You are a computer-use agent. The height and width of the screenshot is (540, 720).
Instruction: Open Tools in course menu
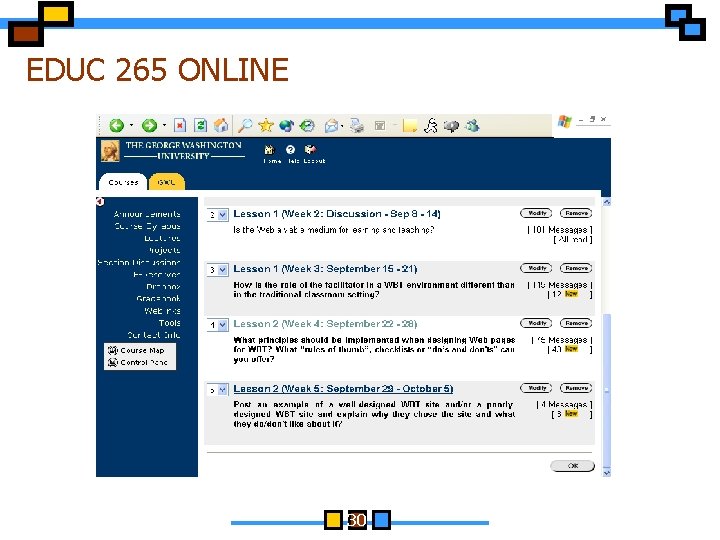(169, 323)
